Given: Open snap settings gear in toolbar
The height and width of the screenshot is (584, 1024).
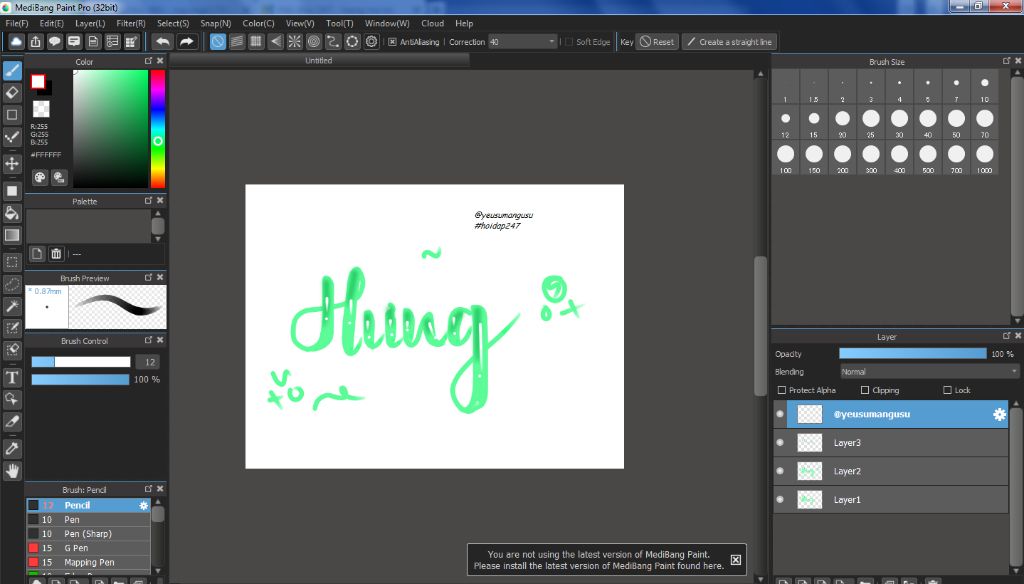Looking at the screenshot, I should (372, 42).
